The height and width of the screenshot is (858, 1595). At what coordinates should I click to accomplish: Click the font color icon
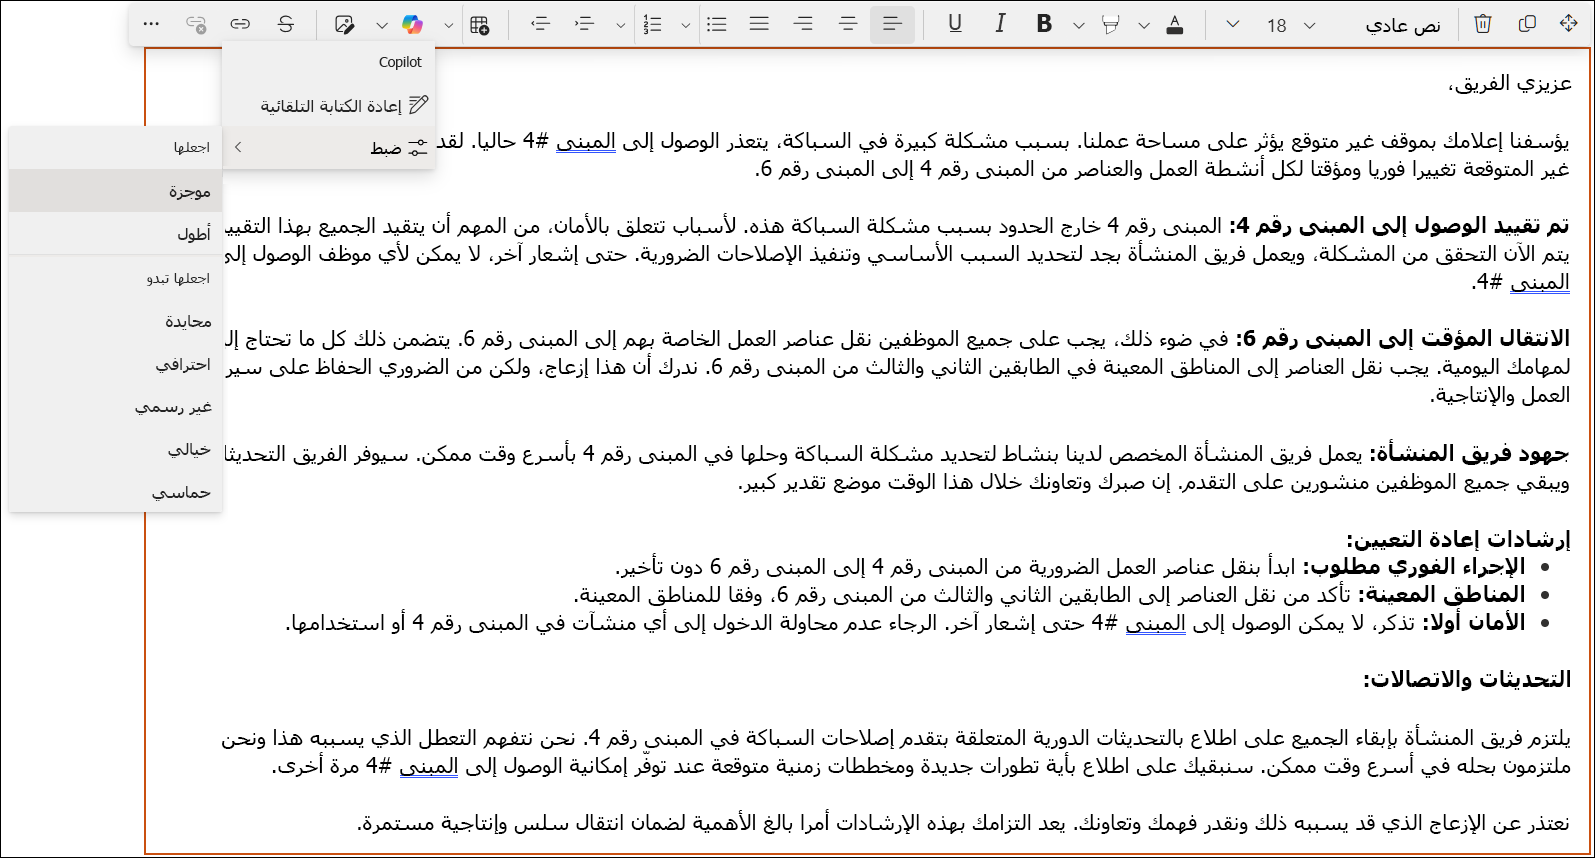1175,24
